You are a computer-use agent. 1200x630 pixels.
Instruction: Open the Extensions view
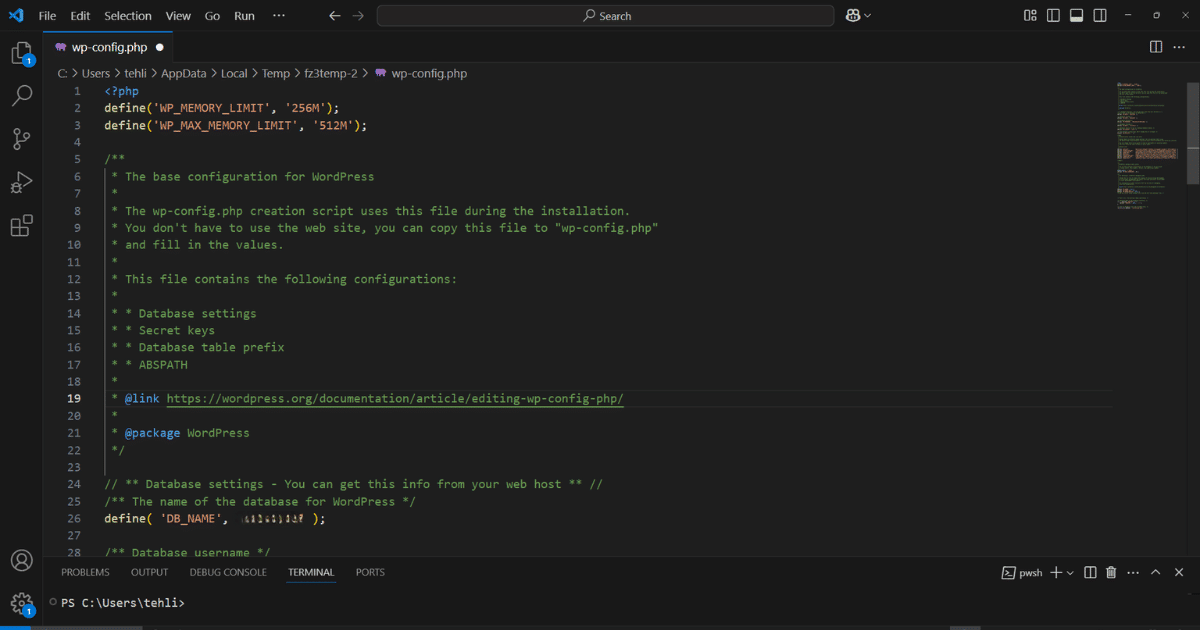21,226
